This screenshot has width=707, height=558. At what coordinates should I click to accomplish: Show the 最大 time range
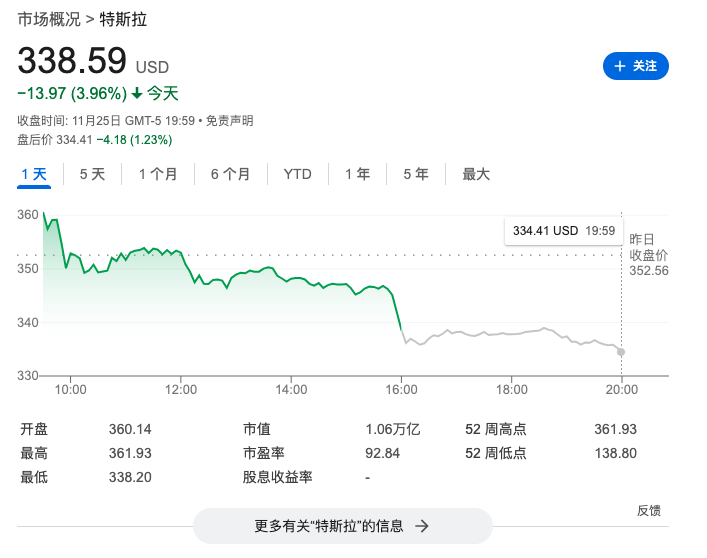coord(476,174)
